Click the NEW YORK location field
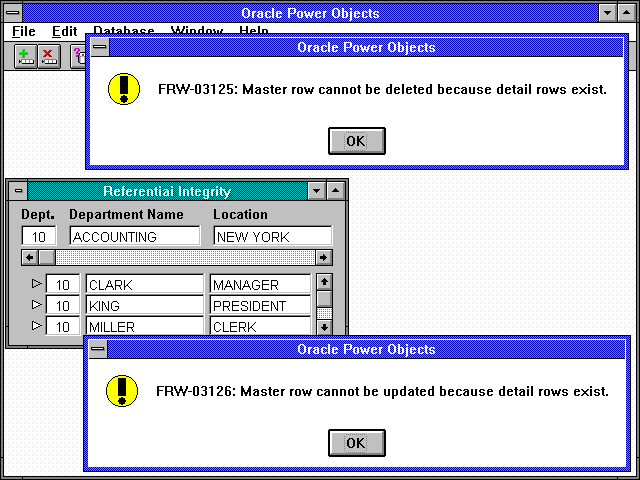Screen dimensions: 640x480 click(x=272, y=237)
